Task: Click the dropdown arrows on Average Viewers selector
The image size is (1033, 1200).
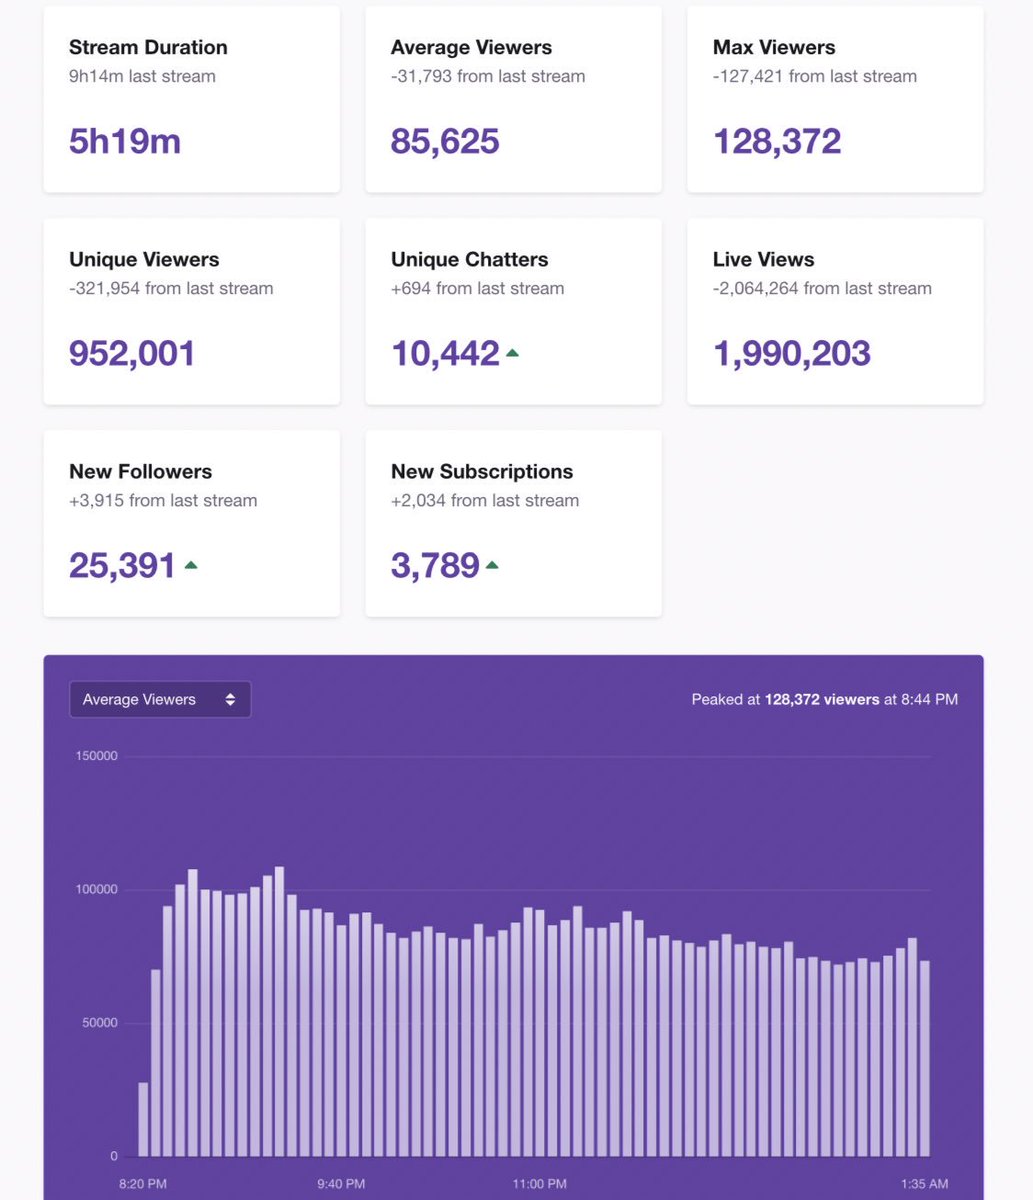Action: tap(230, 700)
